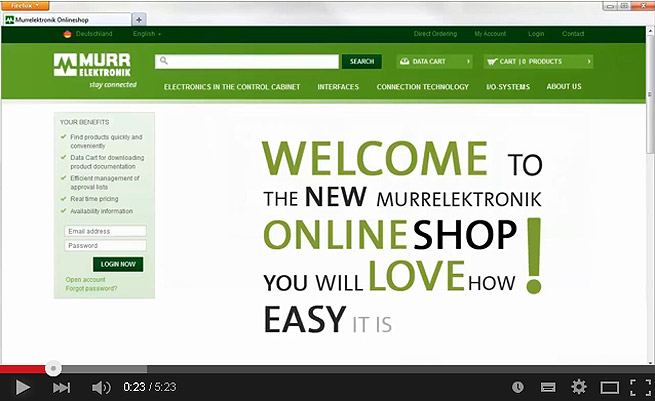Click the Open account link

point(85,279)
